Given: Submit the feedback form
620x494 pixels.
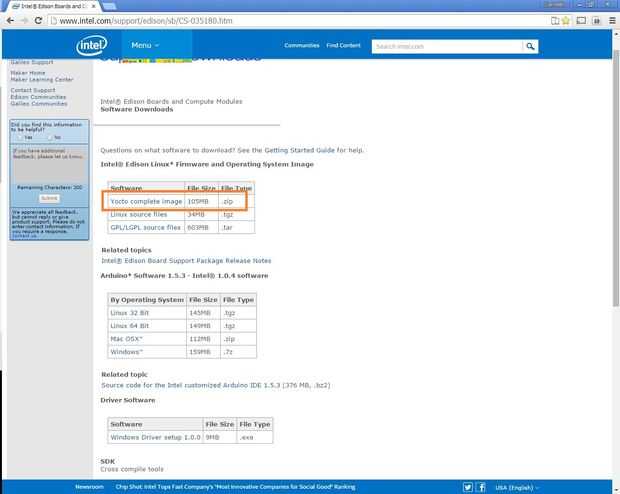Looking at the screenshot, I should (49, 198).
